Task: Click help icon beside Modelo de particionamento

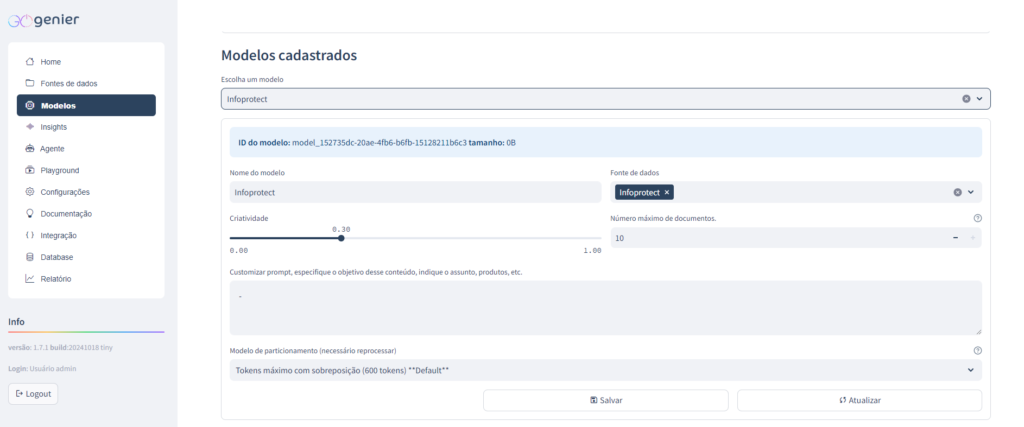Action: point(977,351)
